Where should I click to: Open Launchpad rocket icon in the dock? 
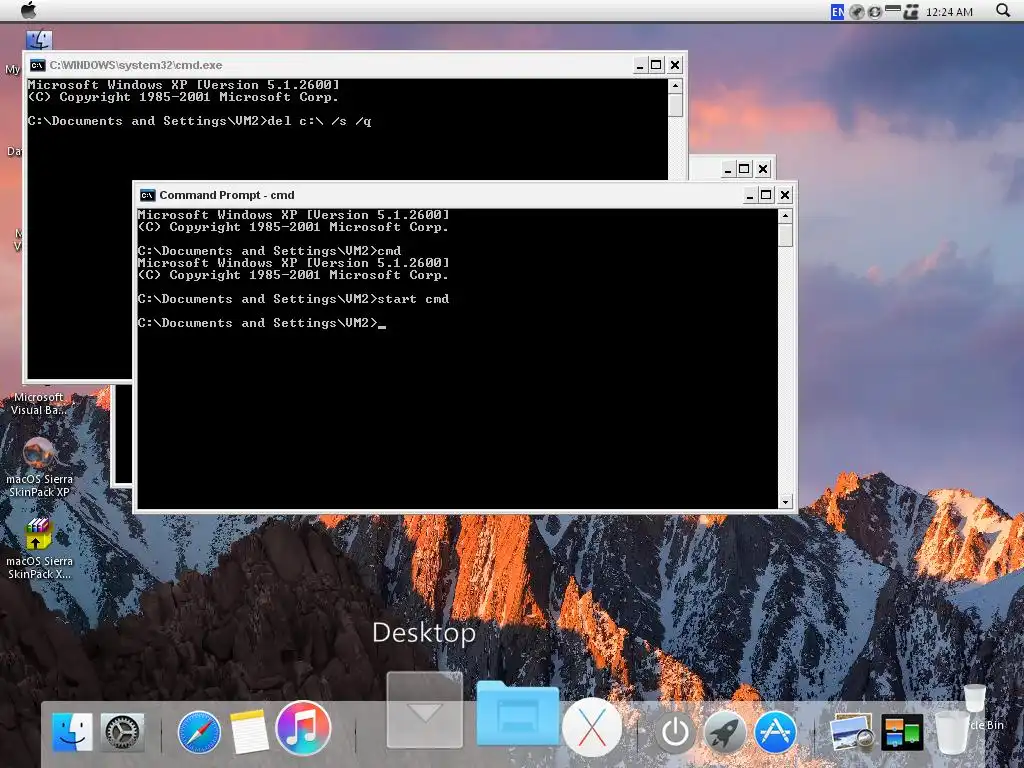[x=724, y=732]
